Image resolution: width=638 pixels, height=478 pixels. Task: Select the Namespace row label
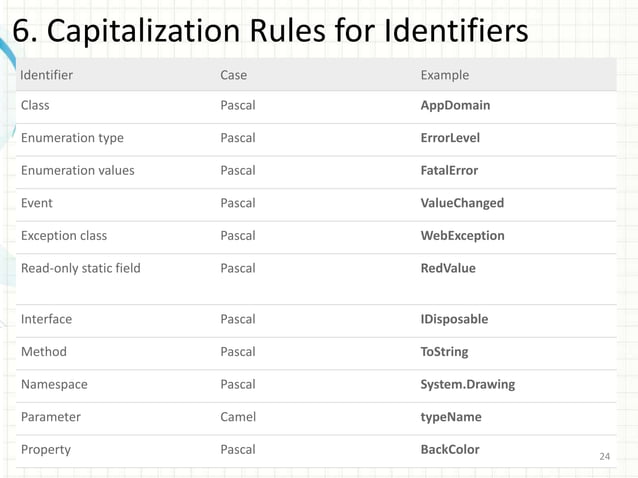coord(54,384)
